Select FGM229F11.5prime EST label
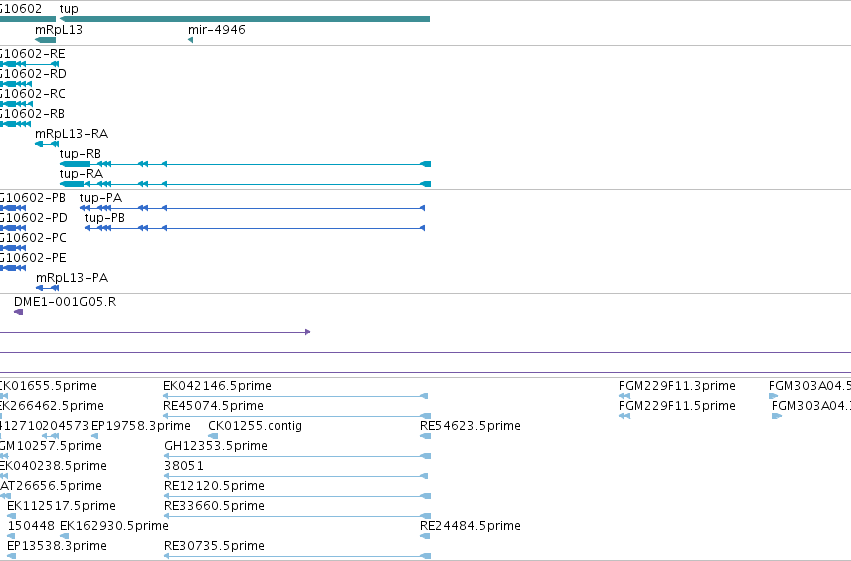Screen dimensions: 851x561 [677, 406]
